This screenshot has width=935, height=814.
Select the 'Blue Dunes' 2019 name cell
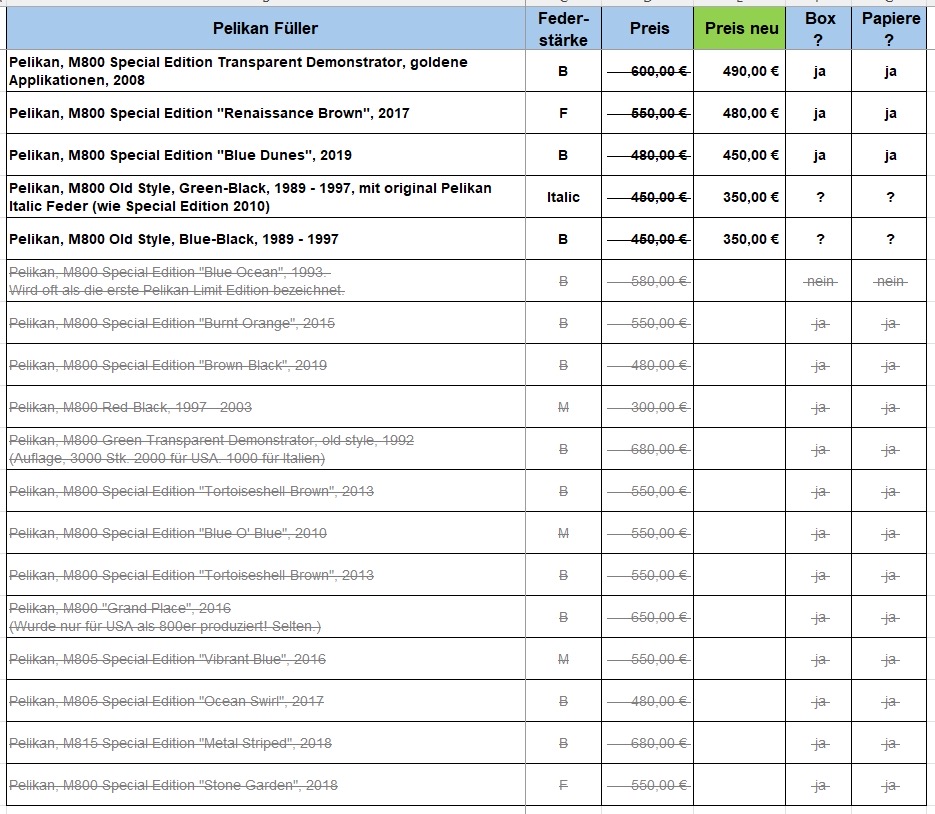266,155
